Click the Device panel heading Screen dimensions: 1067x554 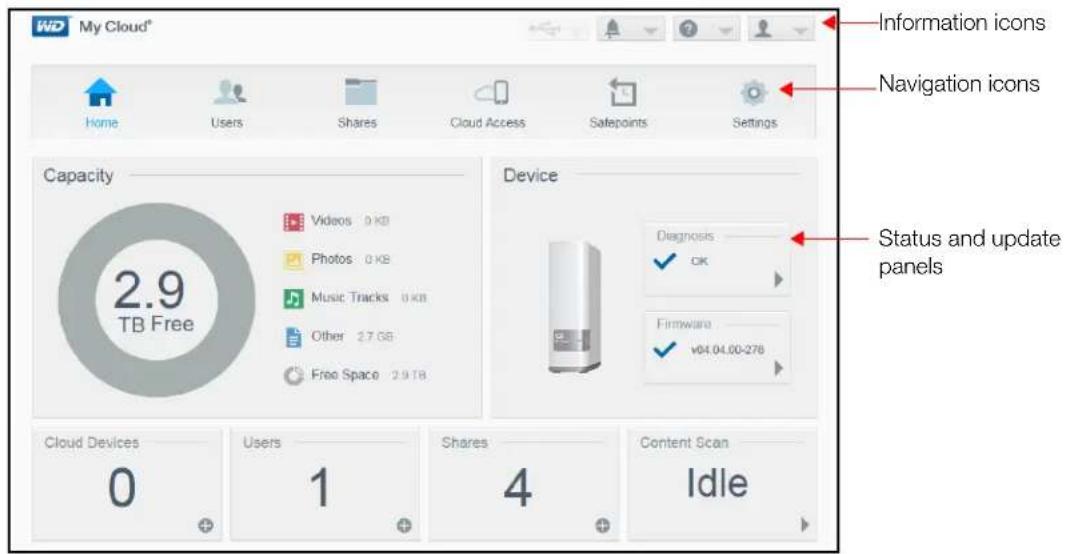(x=530, y=176)
